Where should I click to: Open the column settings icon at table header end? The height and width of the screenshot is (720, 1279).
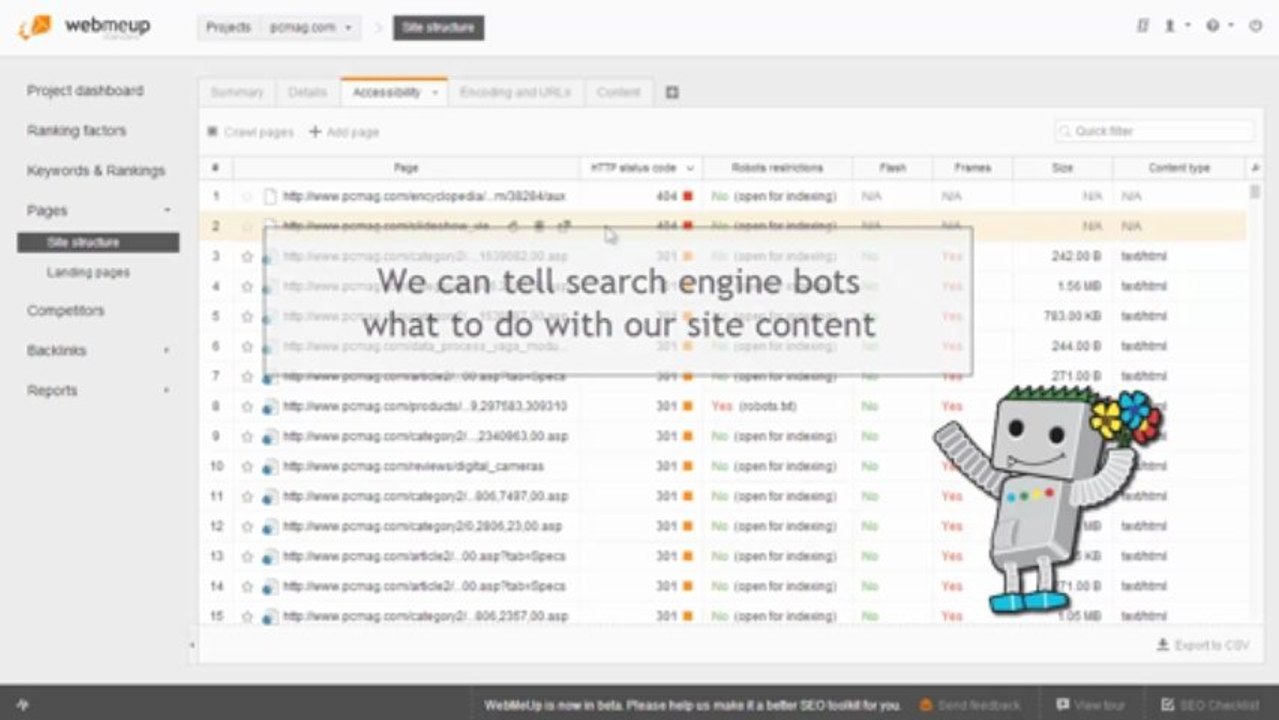(1255, 168)
